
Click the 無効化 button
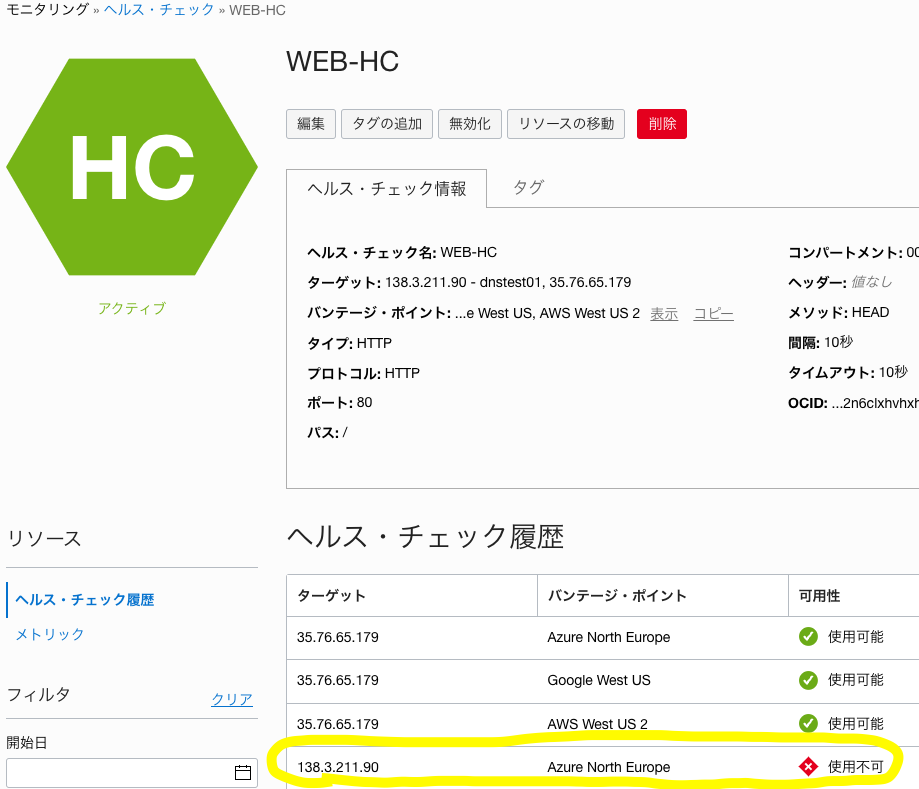469,124
